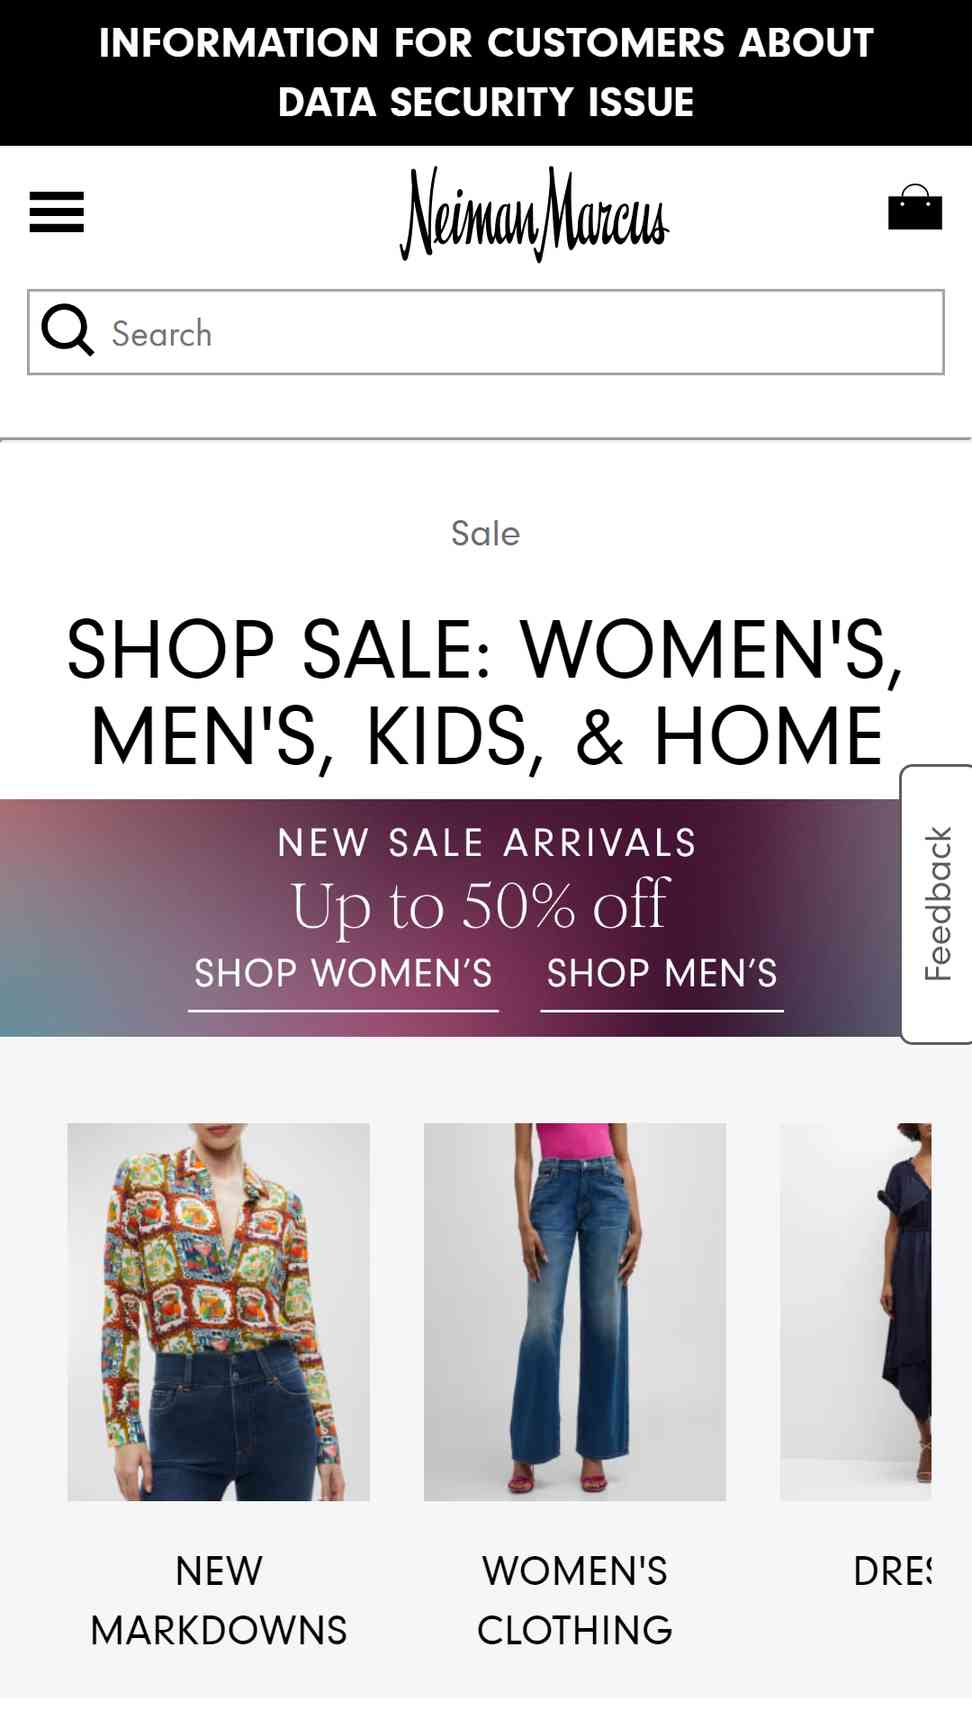972x1728 pixels.
Task: Open the shopping bag icon
Action: point(915,207)
